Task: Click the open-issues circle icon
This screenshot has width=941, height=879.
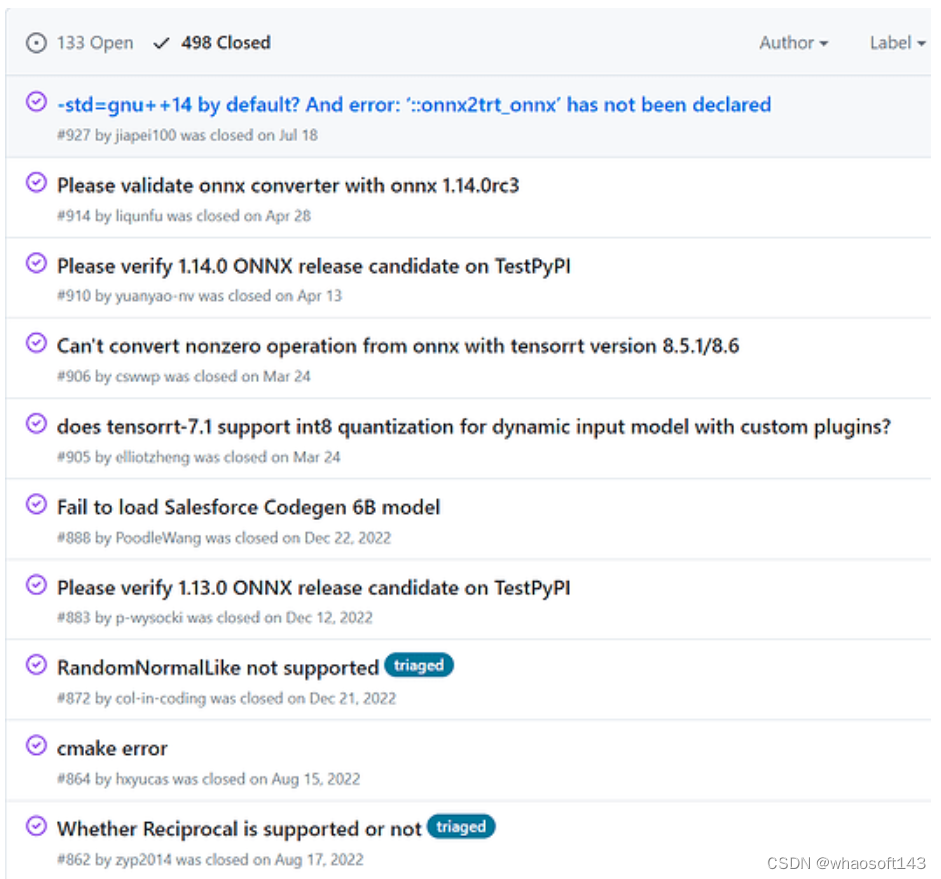Action: point(36,43)
